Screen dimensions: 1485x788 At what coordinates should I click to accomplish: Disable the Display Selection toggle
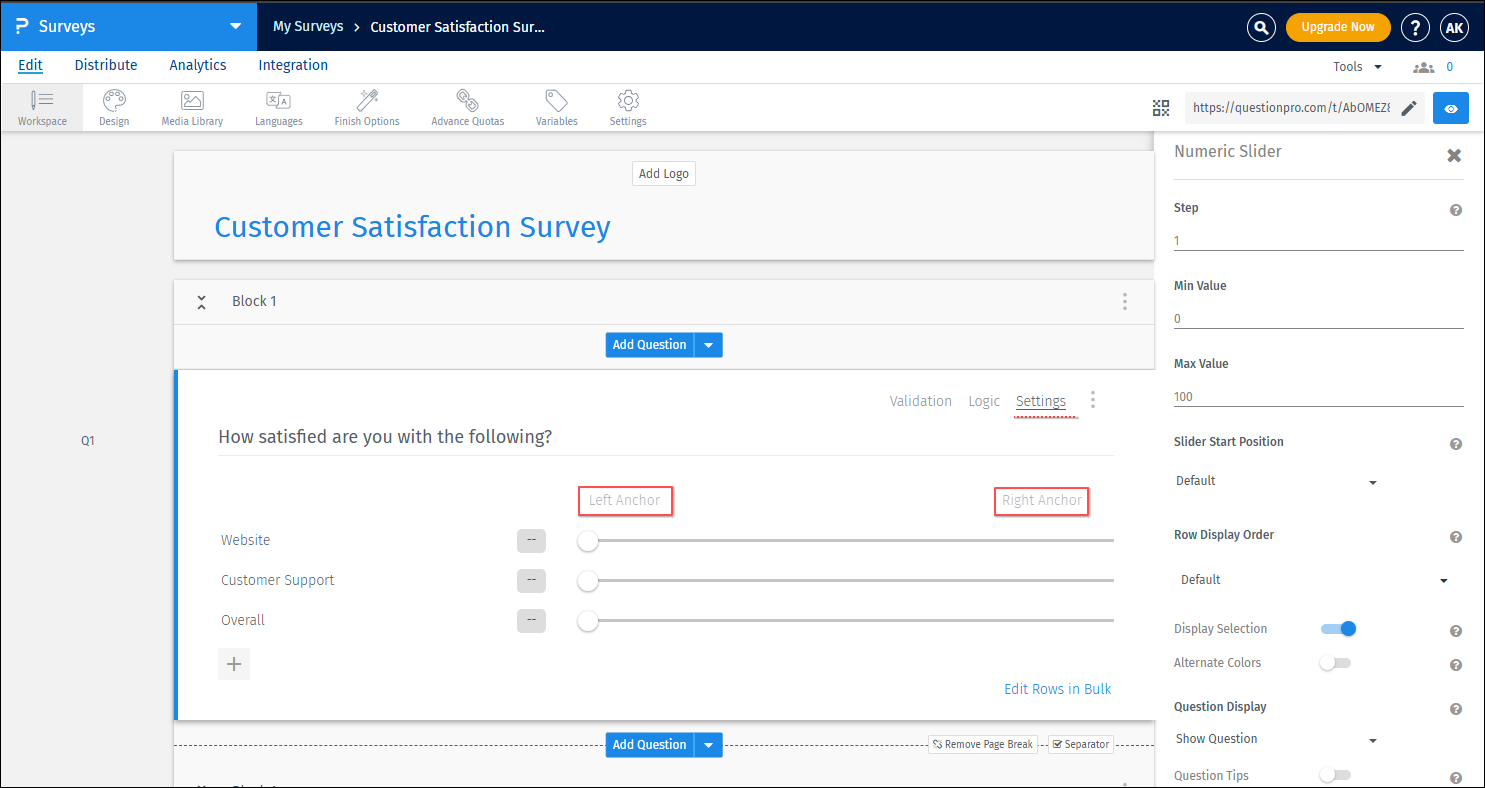[x=1337, y=629]
